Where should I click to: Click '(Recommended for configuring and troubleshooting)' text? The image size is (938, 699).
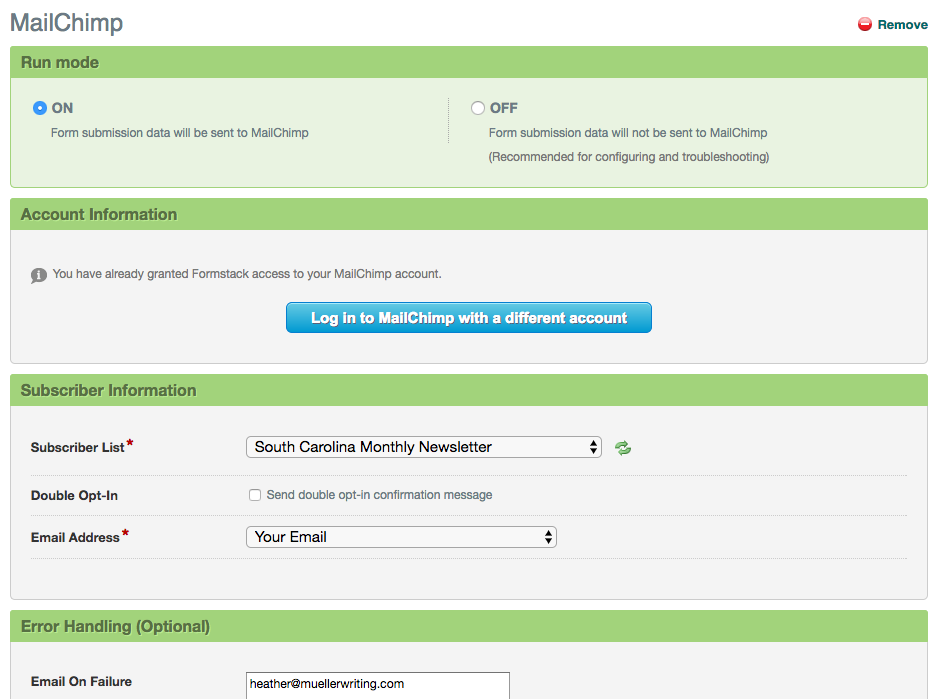[x=629, y=157]
